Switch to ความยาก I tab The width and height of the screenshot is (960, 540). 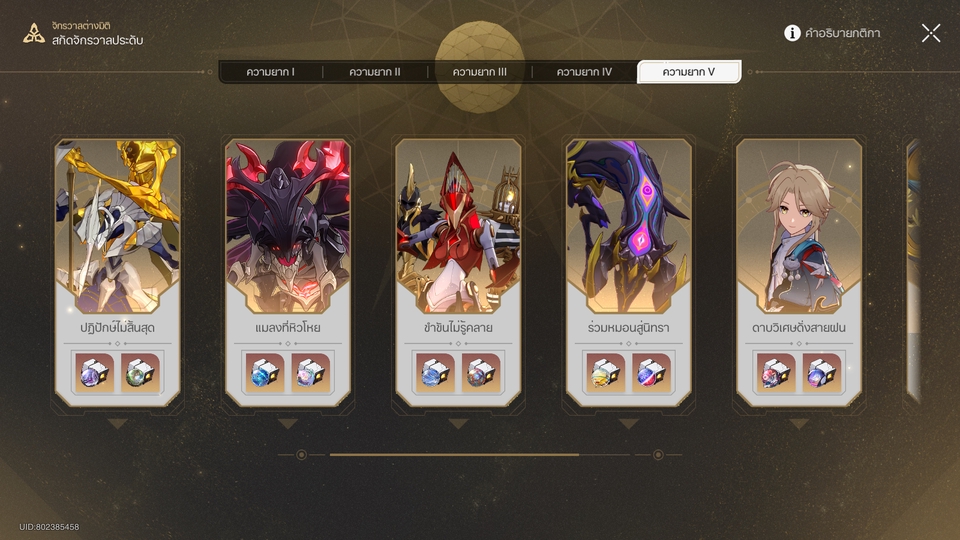270,72
